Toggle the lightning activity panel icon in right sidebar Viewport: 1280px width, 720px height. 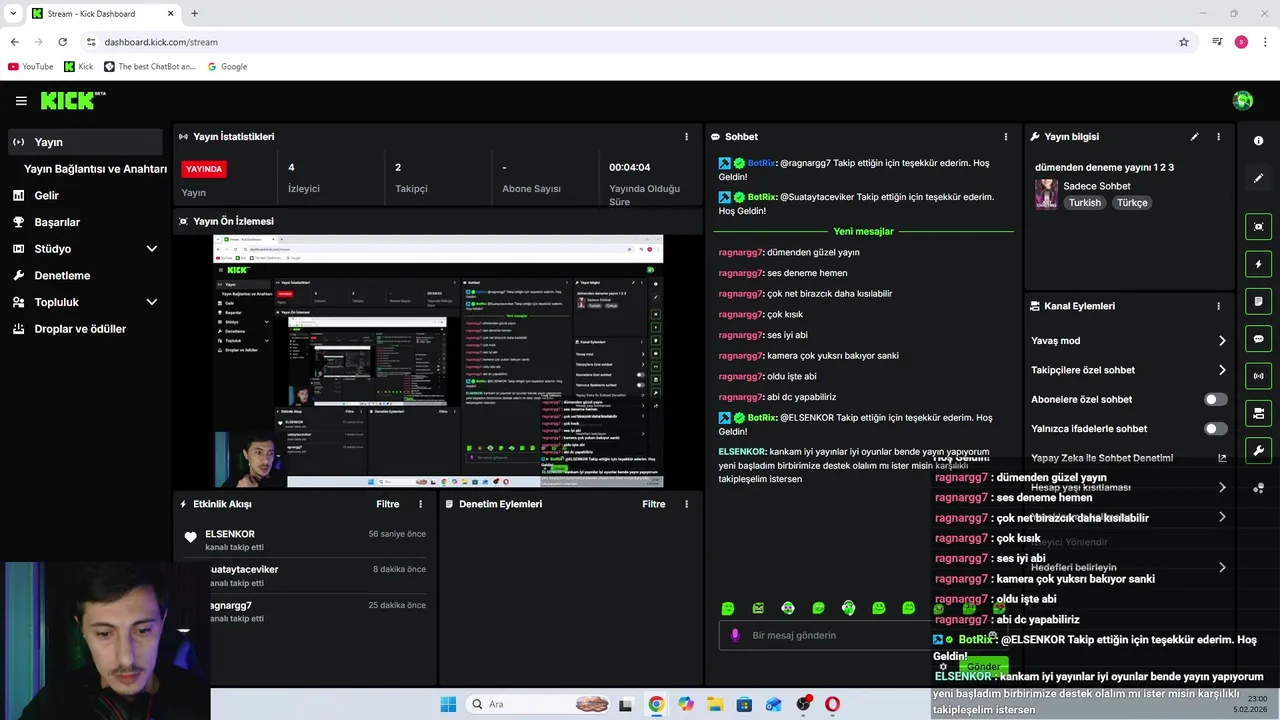click(1259, 264)
